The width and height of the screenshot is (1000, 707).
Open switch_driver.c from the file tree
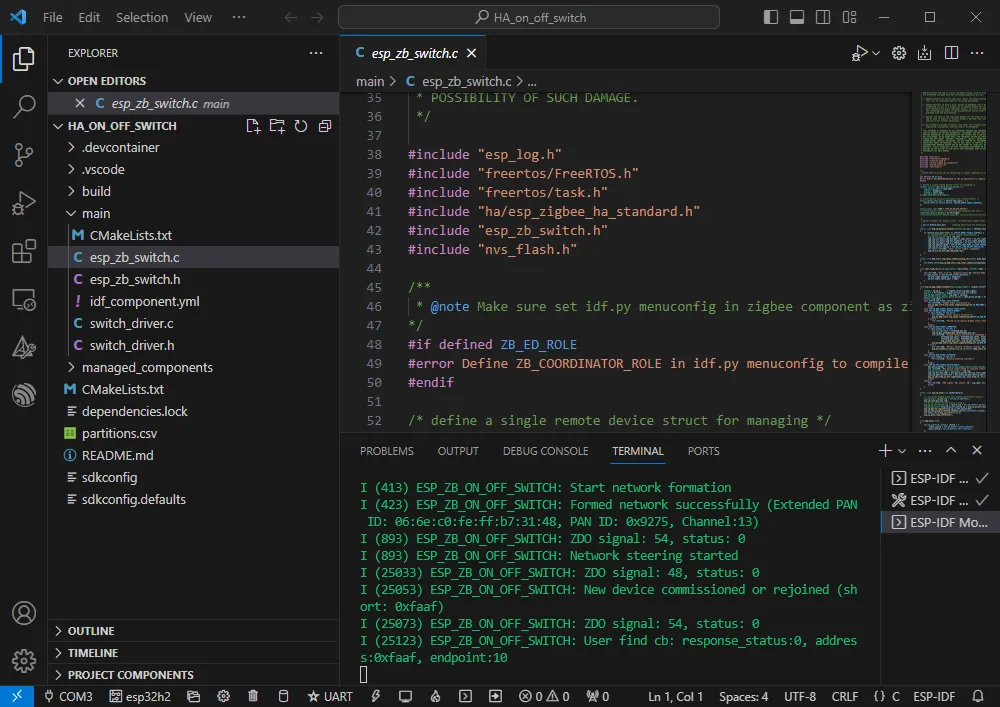coord(131,323)
